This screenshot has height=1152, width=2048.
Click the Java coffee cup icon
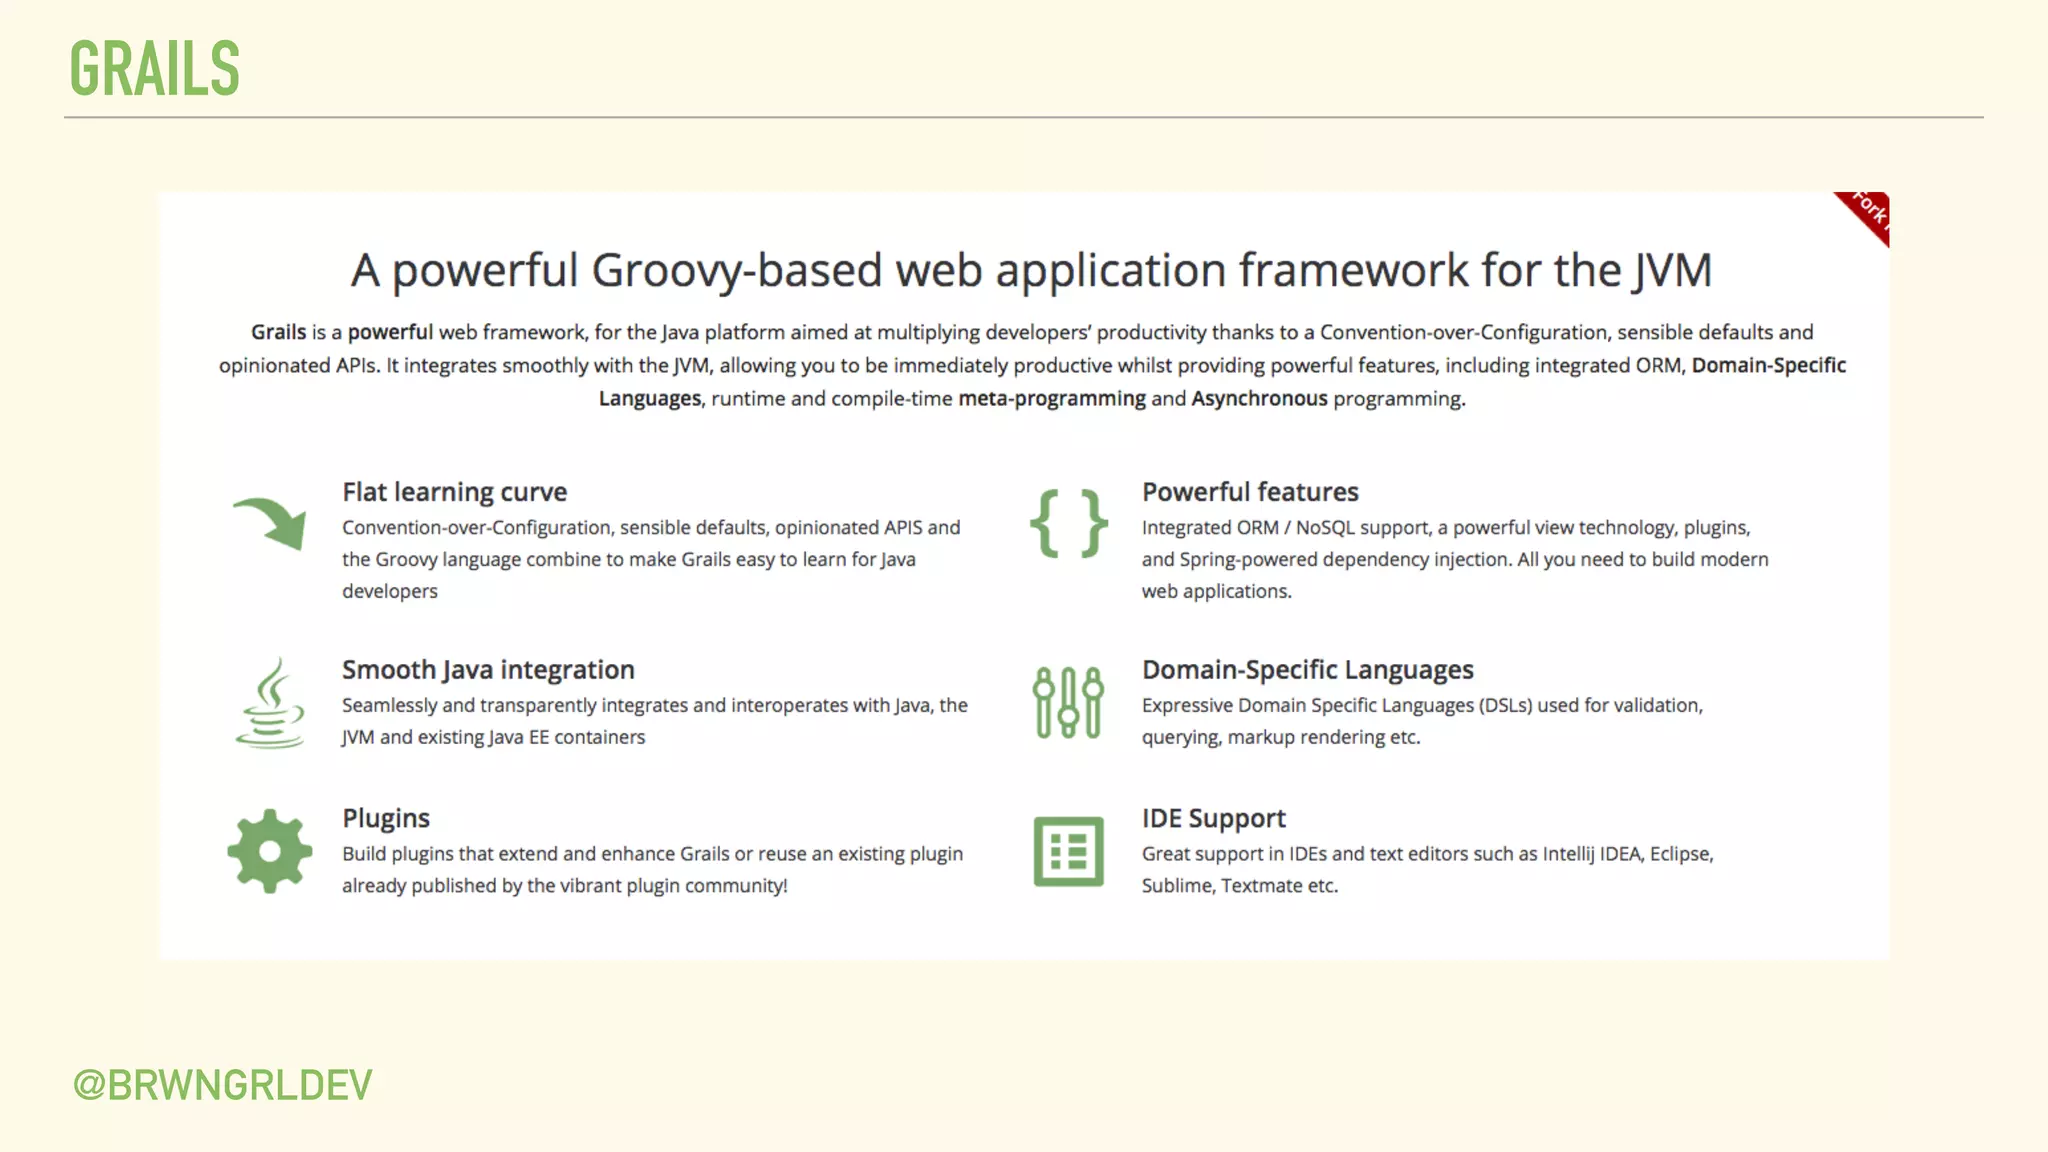[x=270, y=703]
